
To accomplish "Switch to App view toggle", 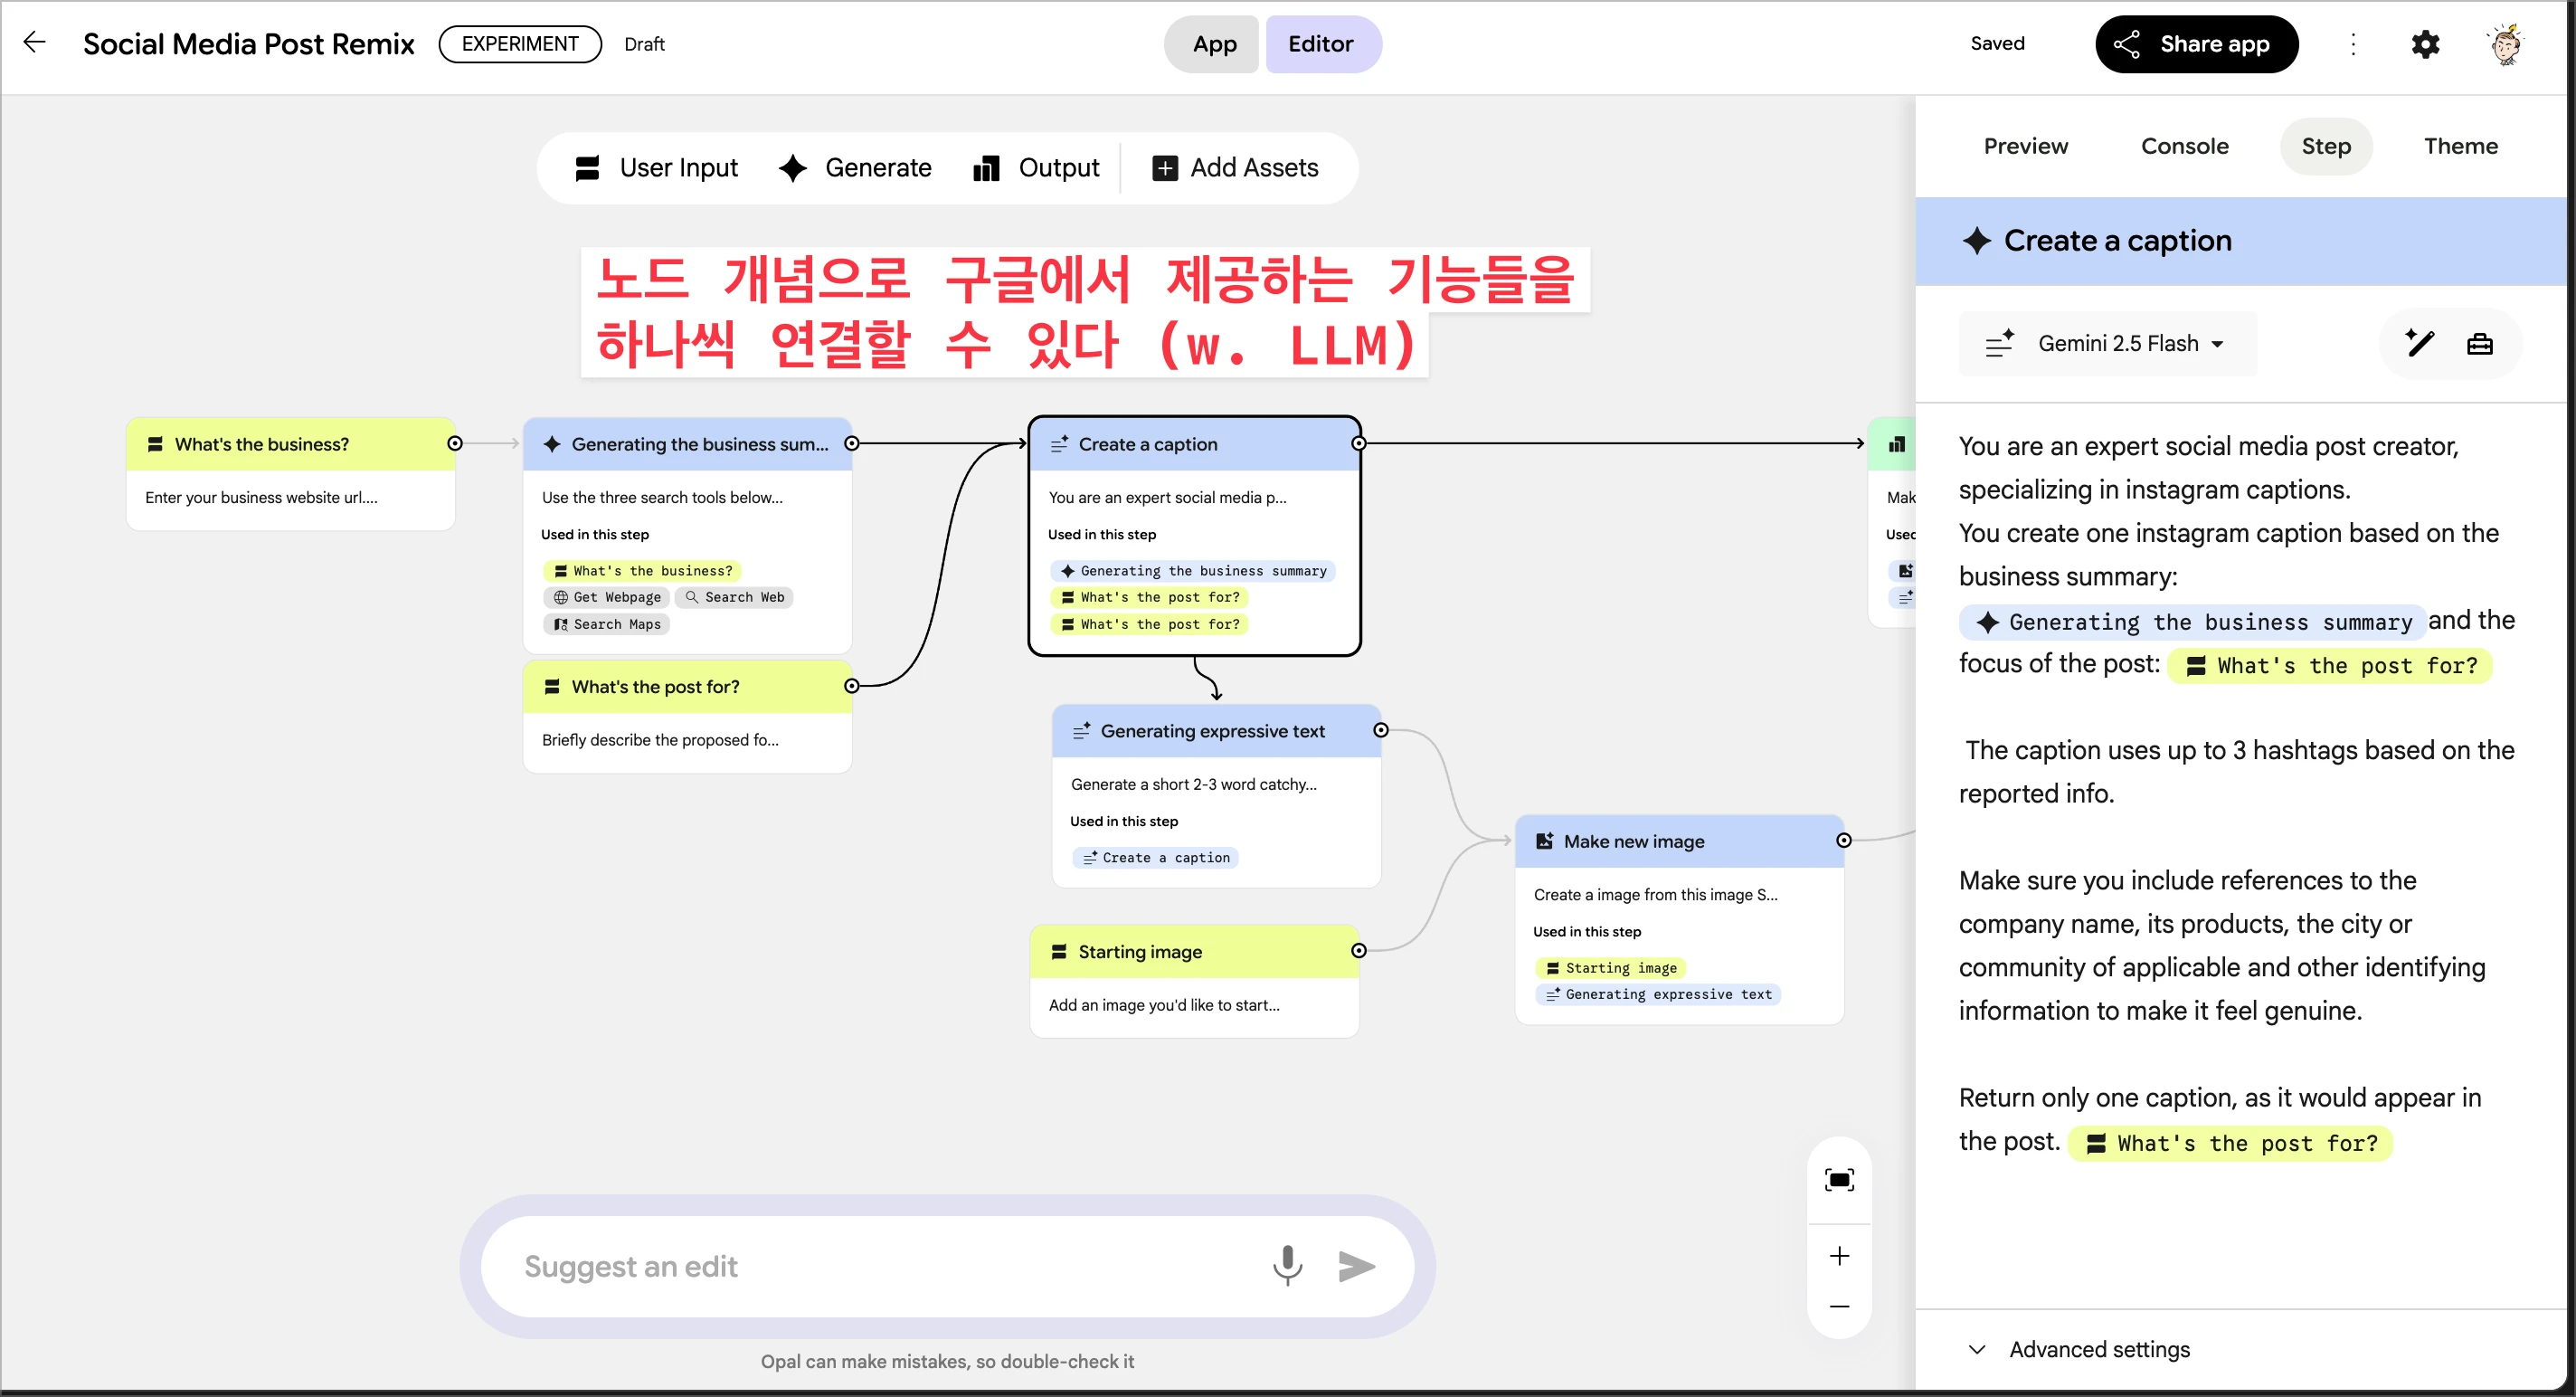I will (1214, 44).
